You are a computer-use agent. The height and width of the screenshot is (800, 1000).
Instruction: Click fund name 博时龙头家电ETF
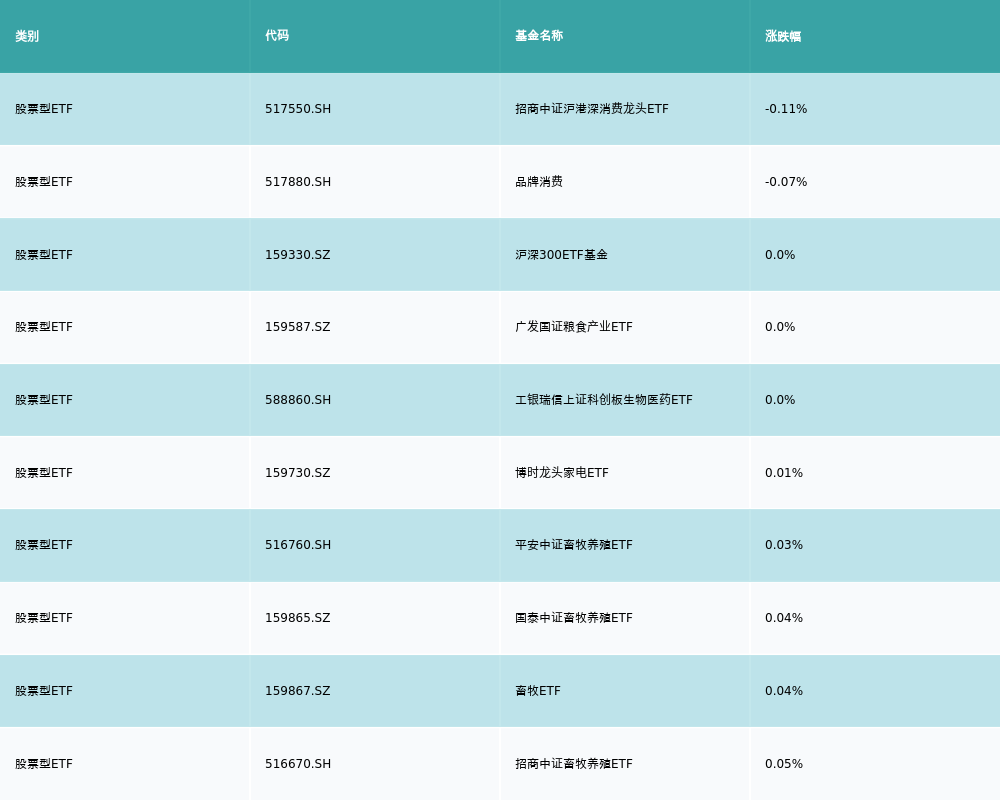click(562, 473)
